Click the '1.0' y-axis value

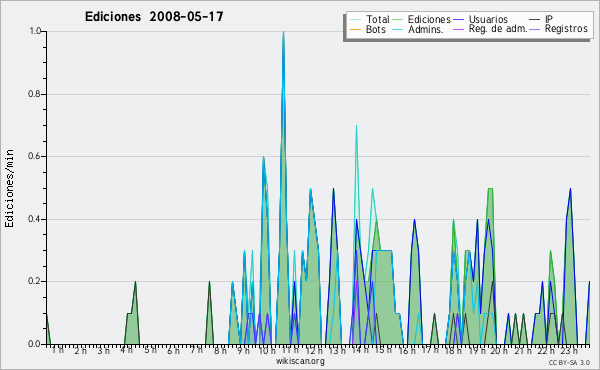[35, 31]
